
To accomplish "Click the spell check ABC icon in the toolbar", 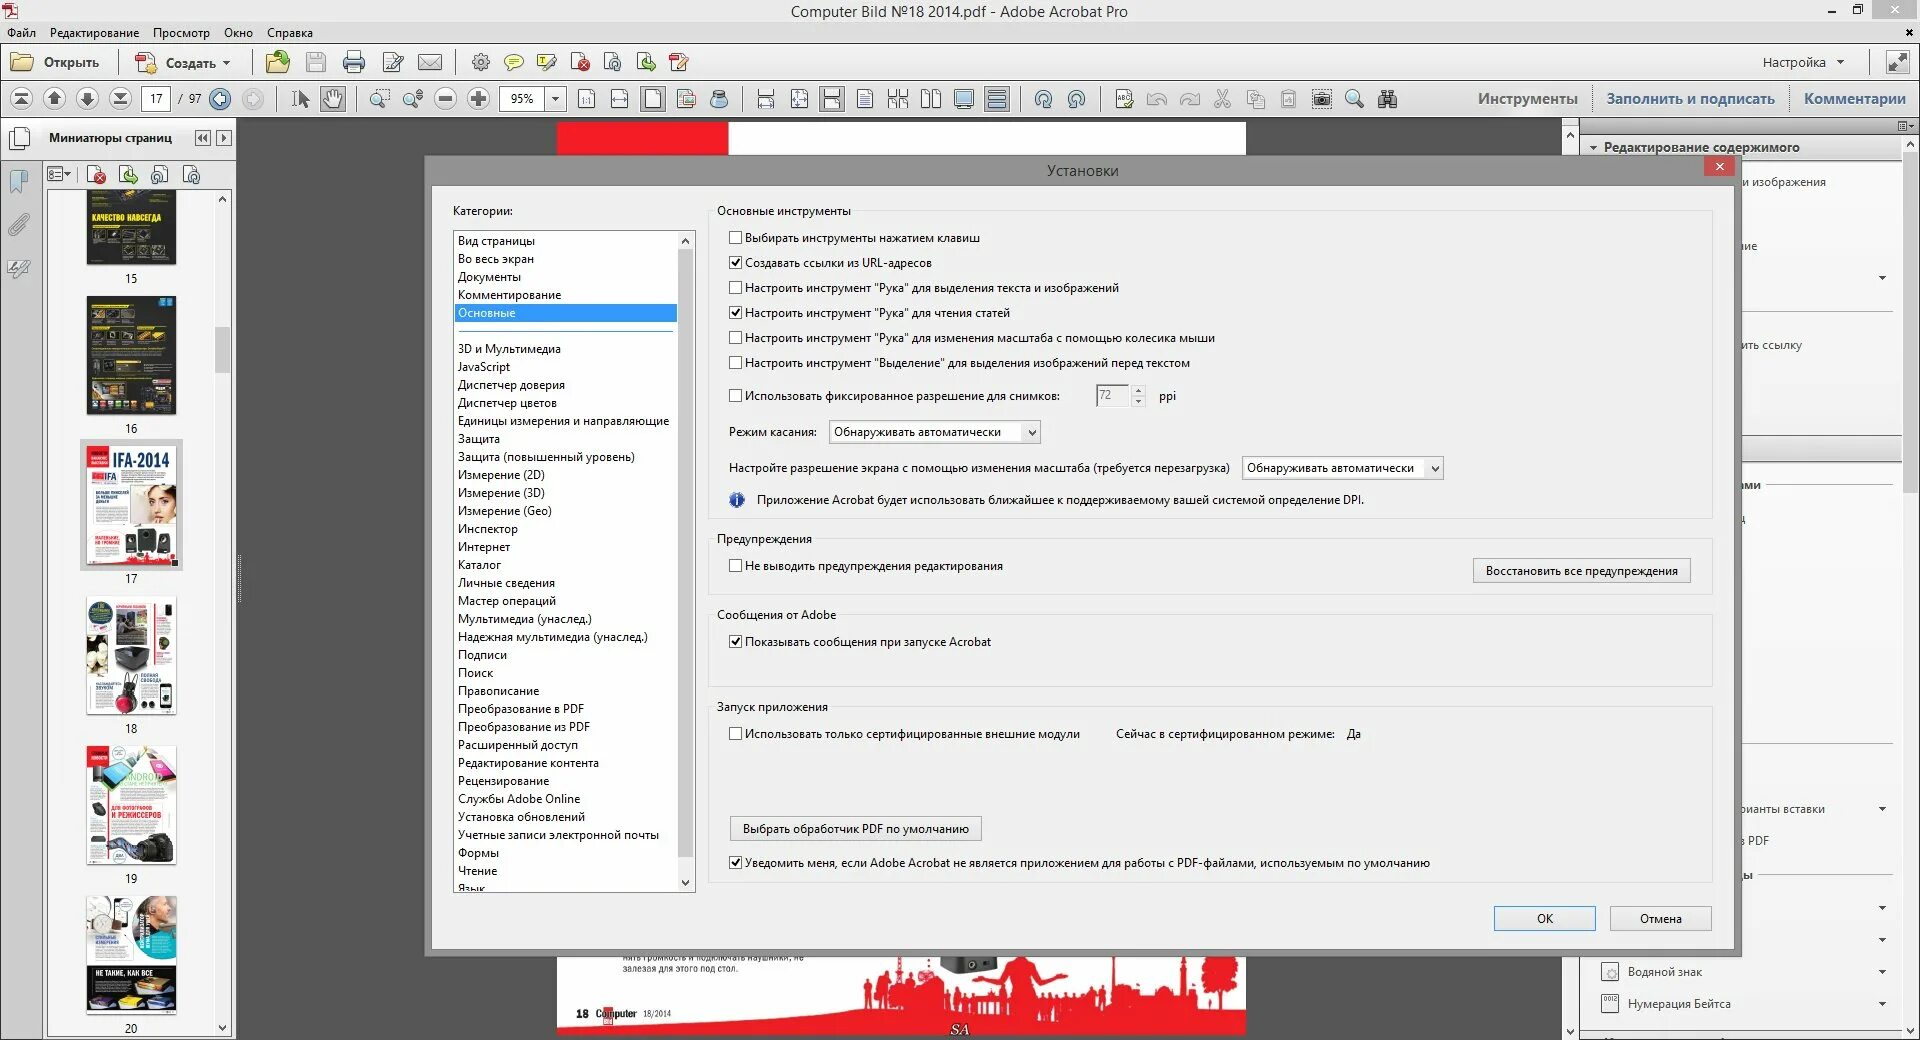I will tap(1124, 99).
